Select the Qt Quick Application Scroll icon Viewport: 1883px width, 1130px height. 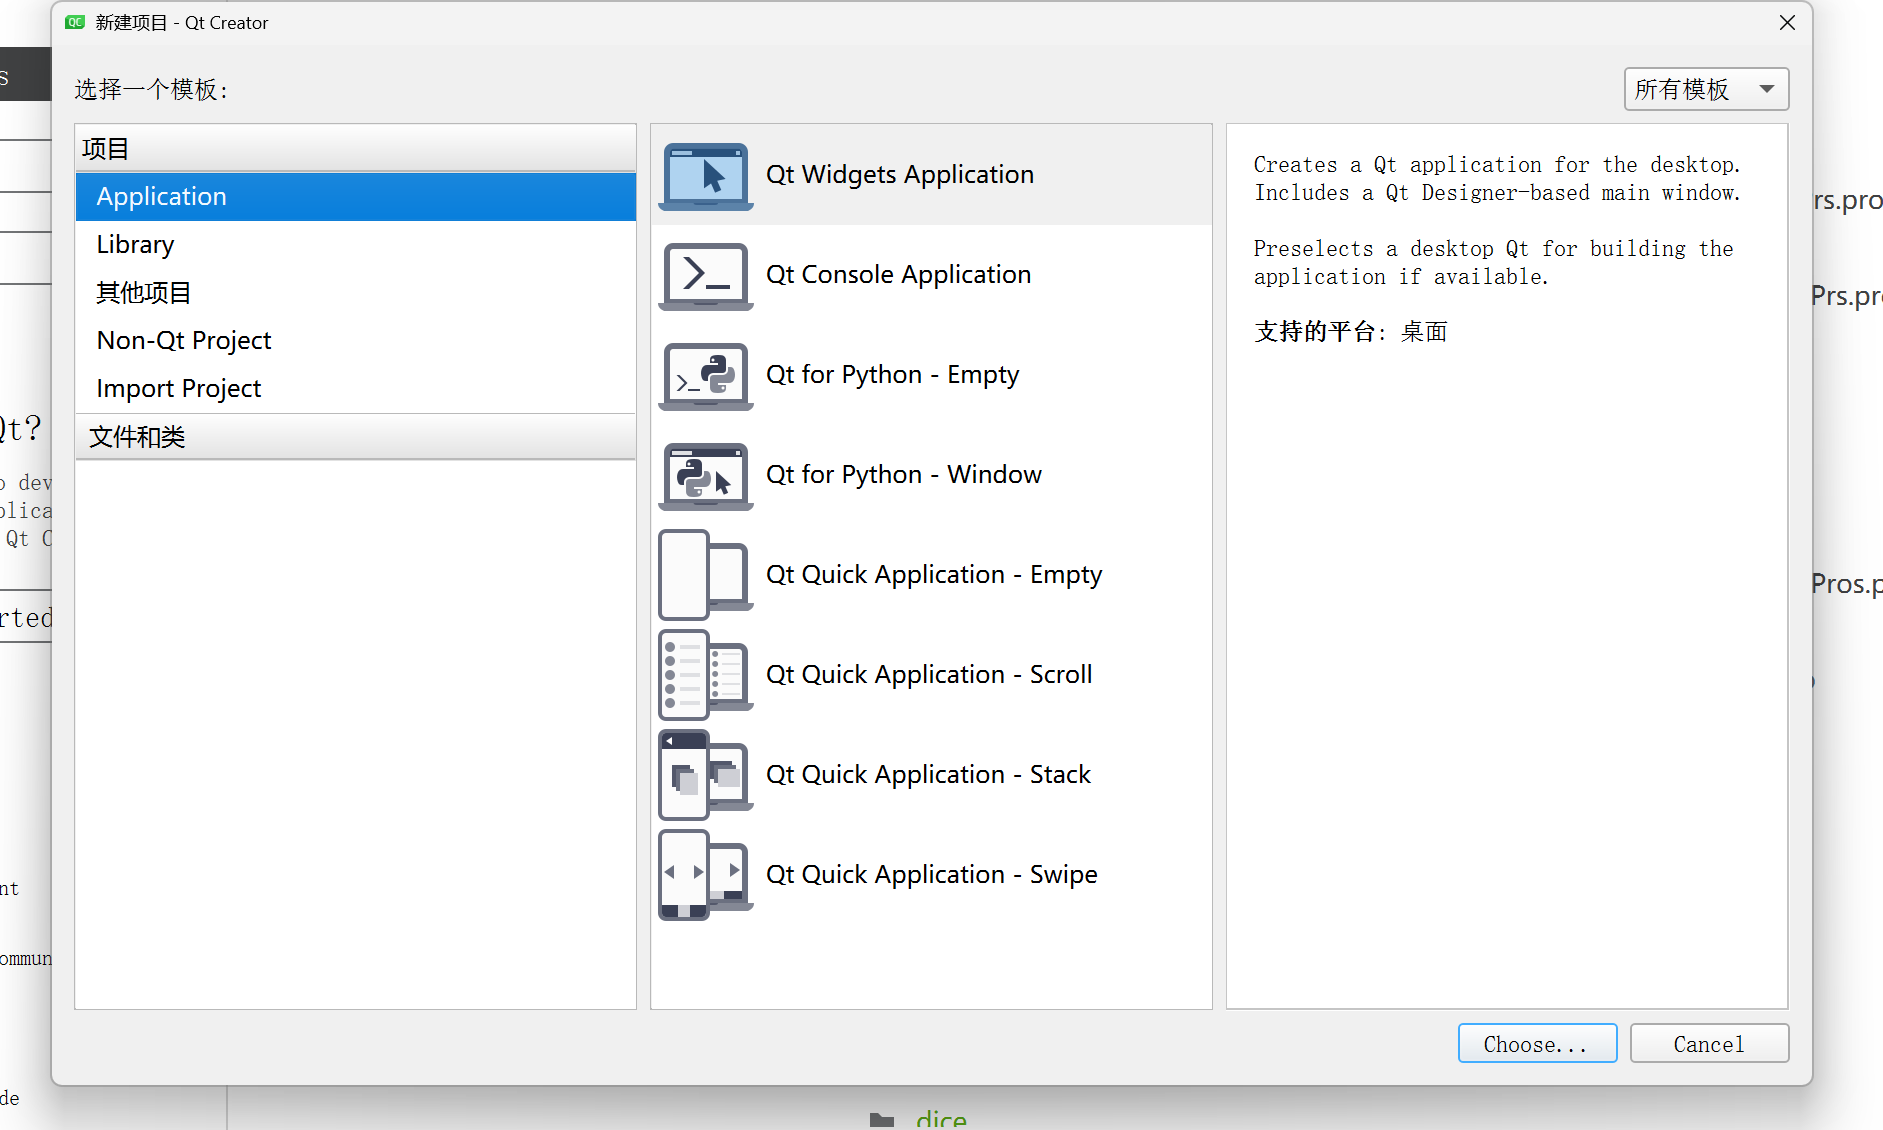tap(705, 675)
